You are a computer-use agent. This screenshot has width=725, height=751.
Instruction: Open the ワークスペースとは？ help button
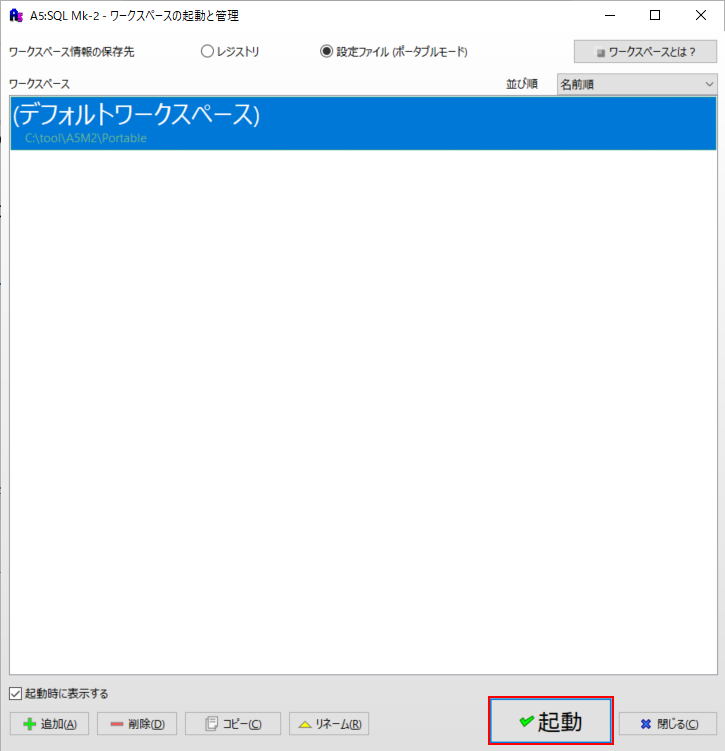[645, 52]
